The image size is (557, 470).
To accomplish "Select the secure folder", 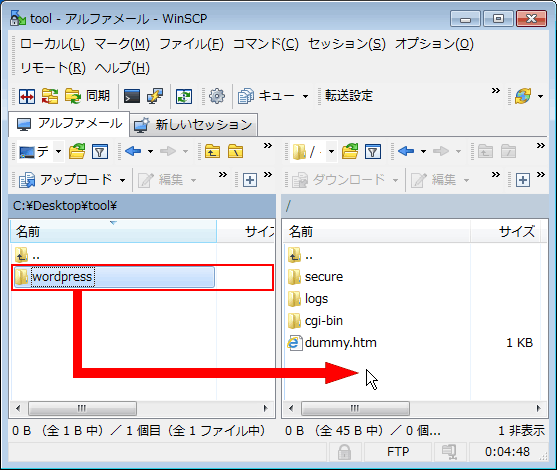I will 315,277.
